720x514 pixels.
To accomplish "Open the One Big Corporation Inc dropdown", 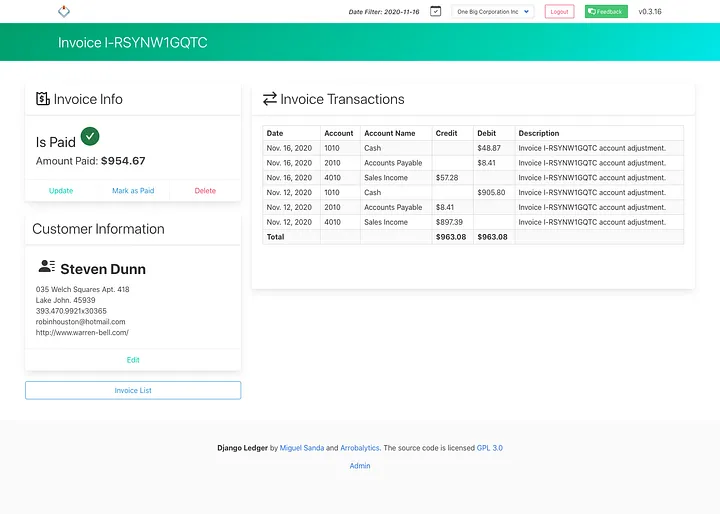I will point(493,11).
